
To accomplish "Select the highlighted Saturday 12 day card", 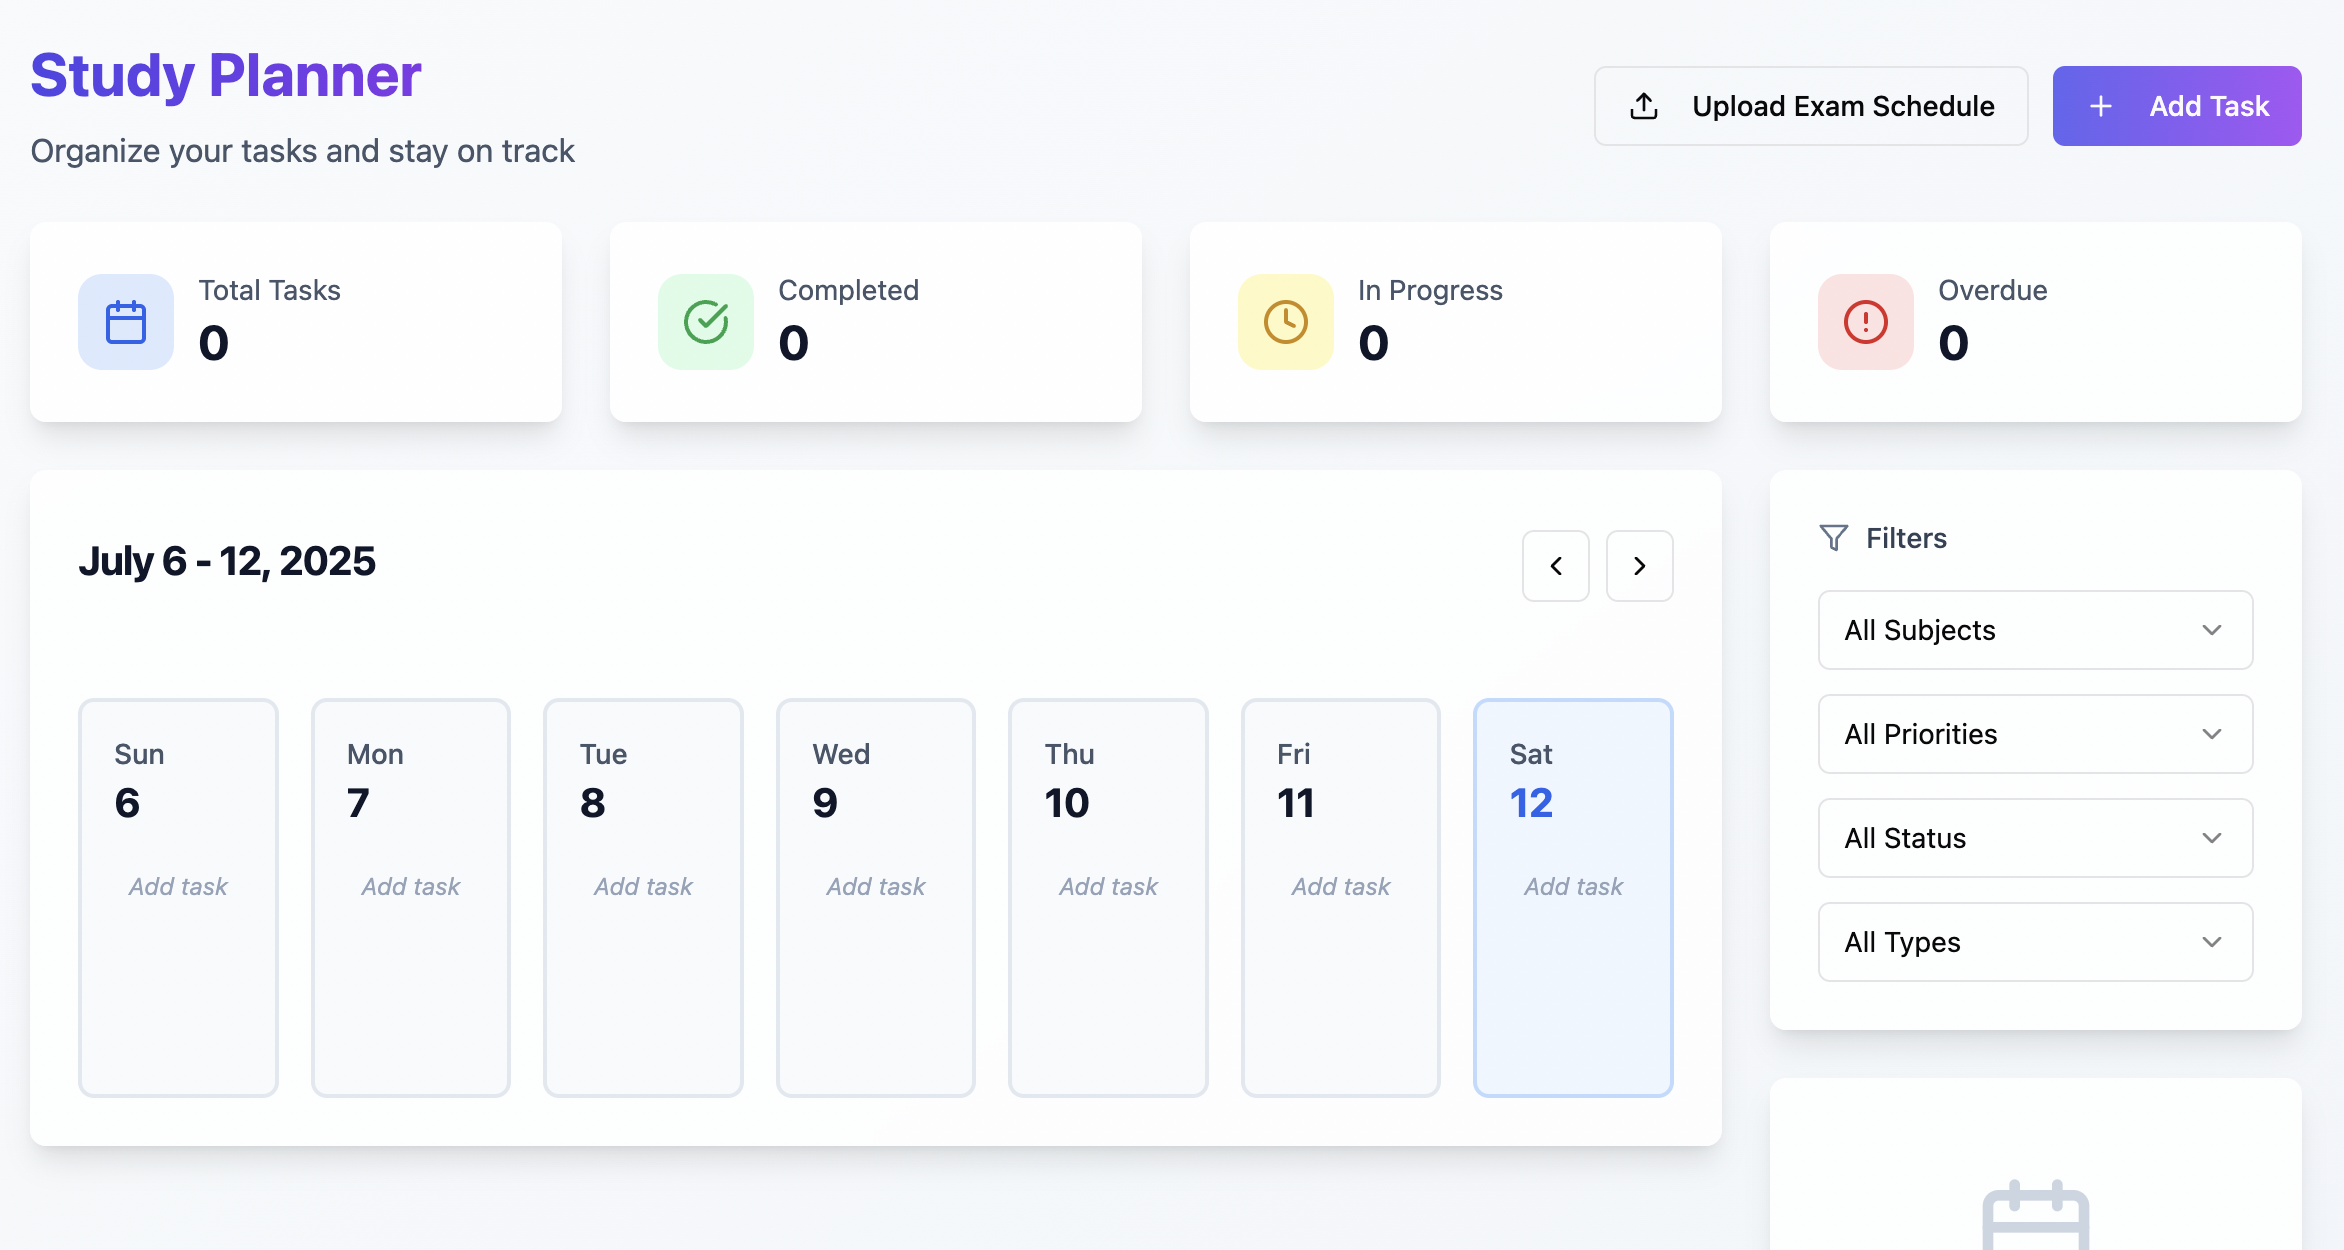I will point(1573,990).
